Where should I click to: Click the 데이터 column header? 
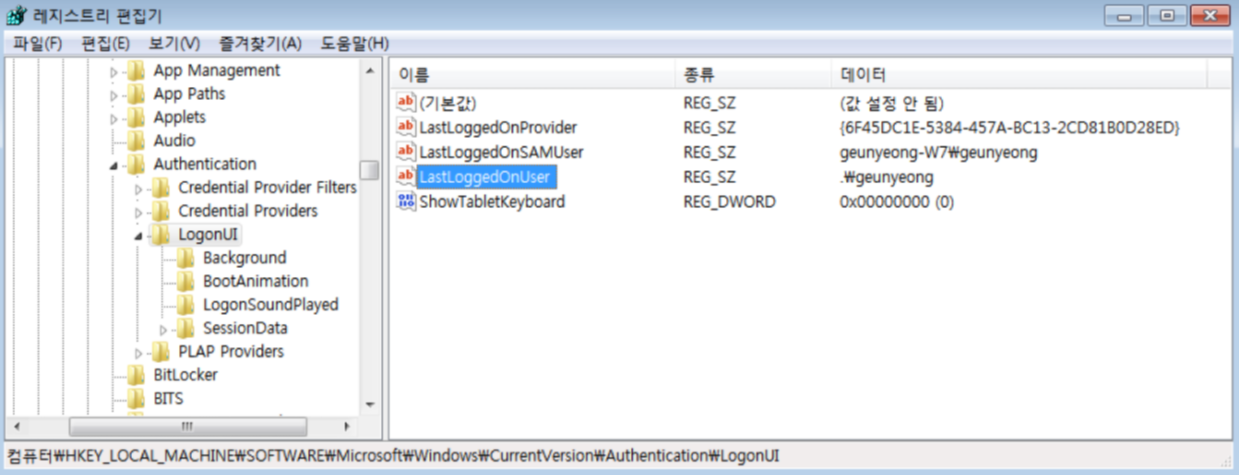(x=1017, y=75)
